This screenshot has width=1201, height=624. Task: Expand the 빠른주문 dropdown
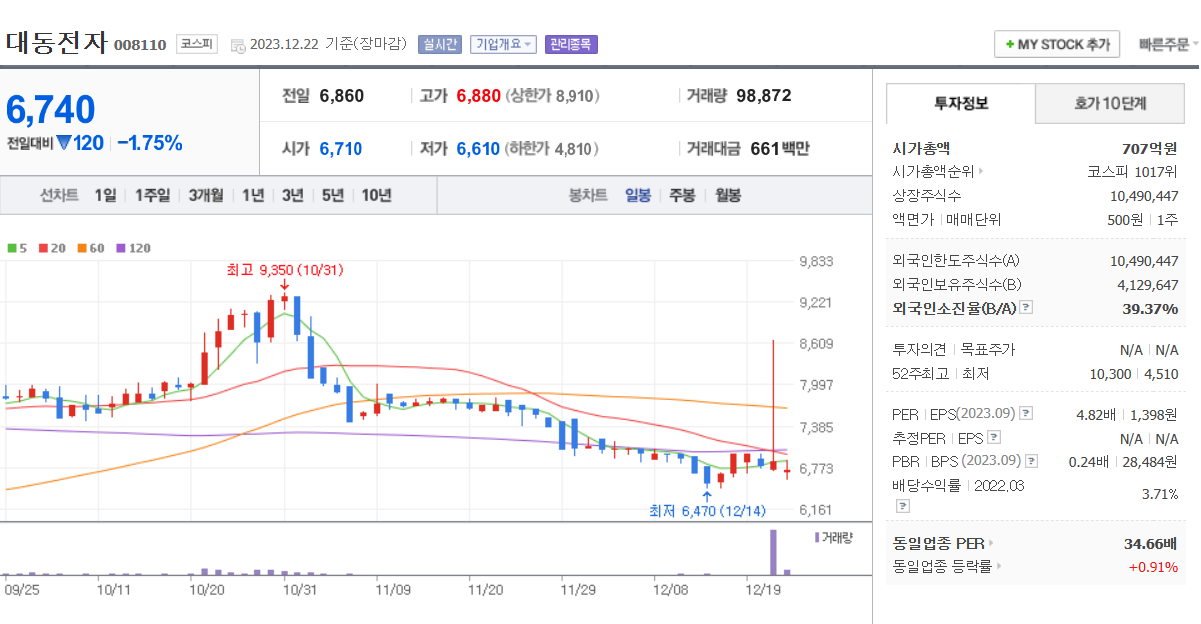1168,45
